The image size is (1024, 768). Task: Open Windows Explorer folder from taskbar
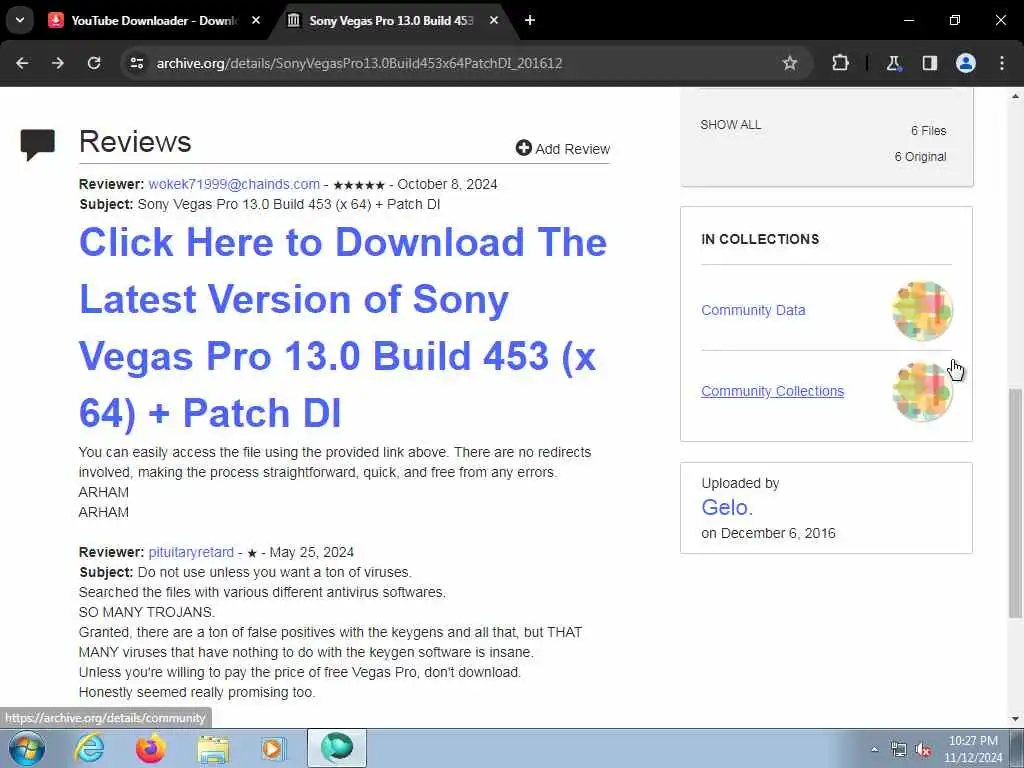coord(213,748)
